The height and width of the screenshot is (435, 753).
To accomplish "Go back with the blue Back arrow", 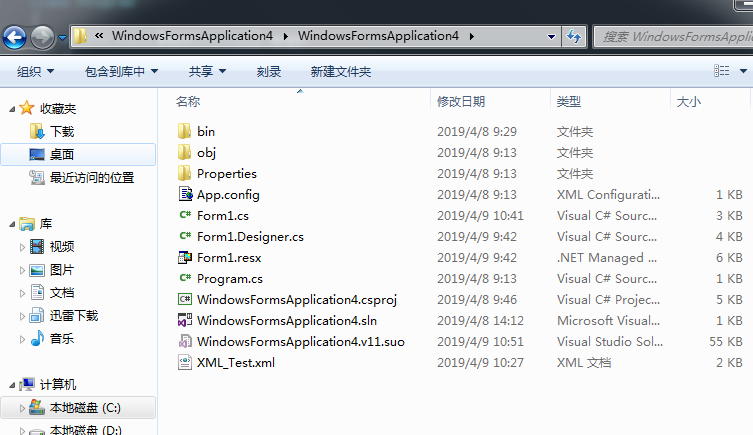I will click(14, 37).
